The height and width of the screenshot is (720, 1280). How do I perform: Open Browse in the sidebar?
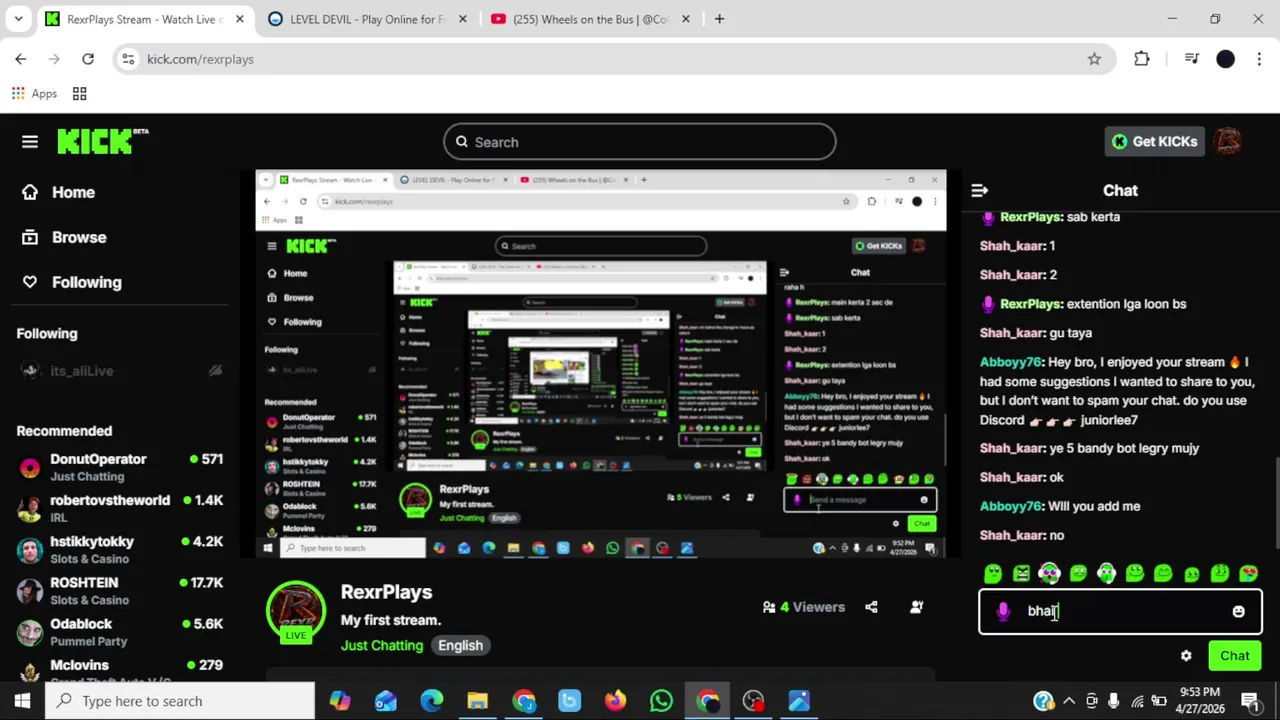(64, 237)
